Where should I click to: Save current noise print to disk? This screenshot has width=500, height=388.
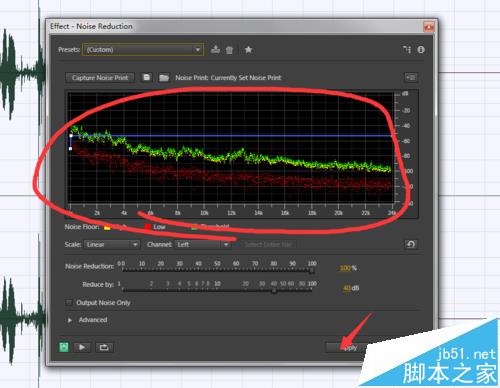click(x=146, y=77)
